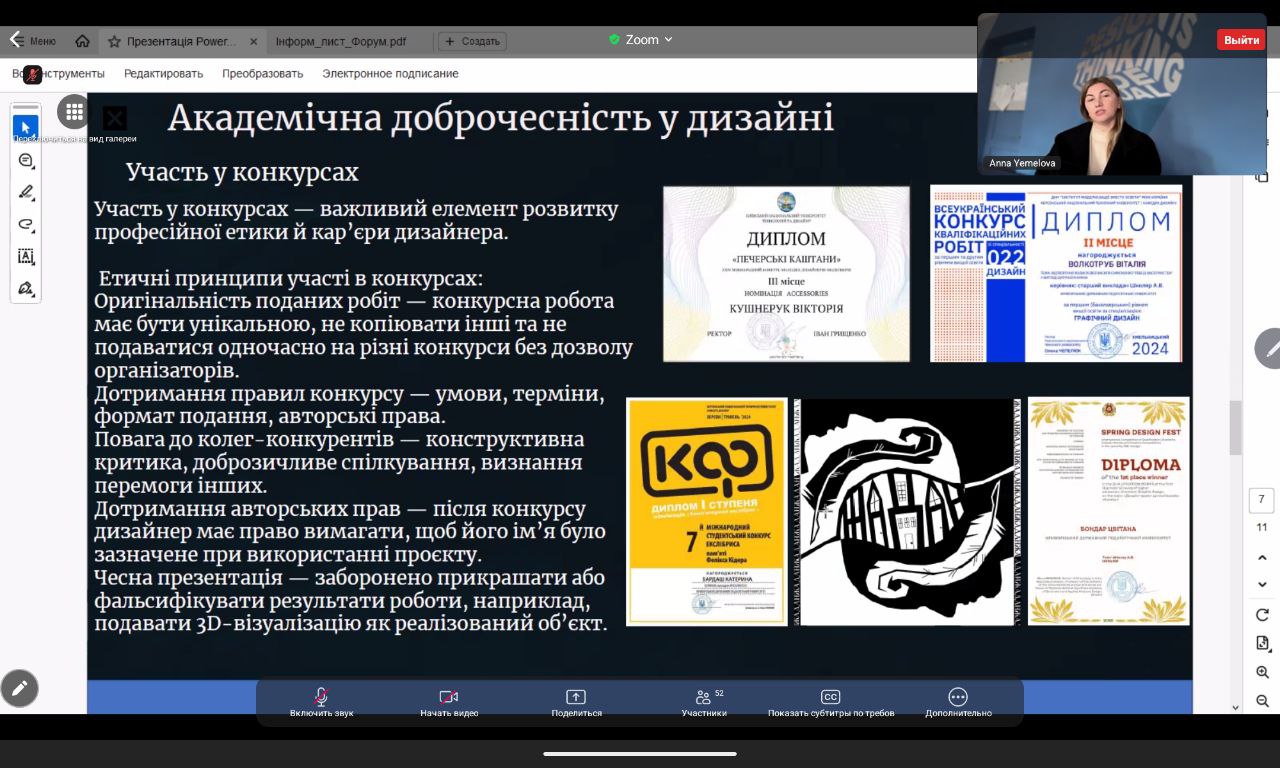The image size is (1280, 768).
Task: Zoom in on the document
Action: (x=1262, y=672)
